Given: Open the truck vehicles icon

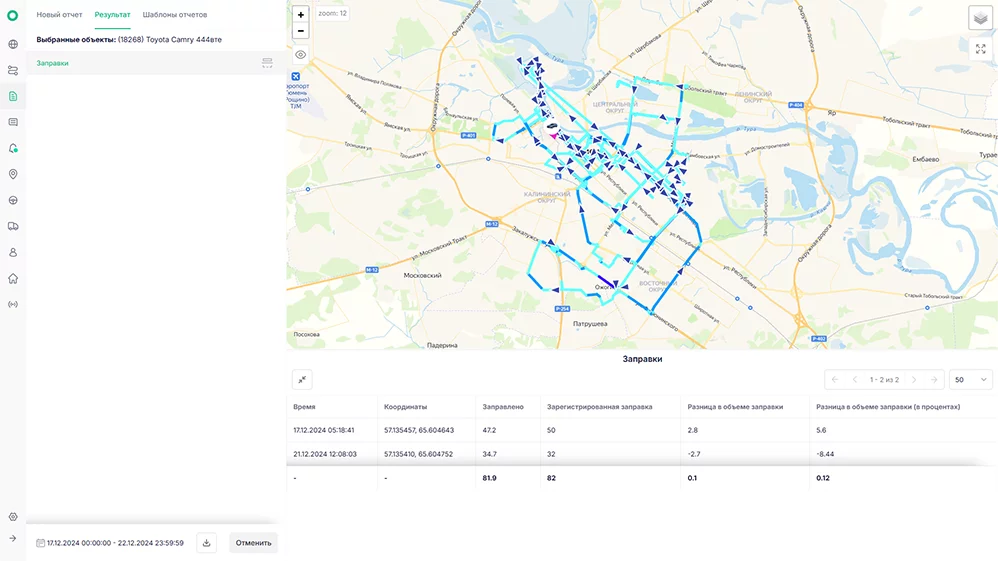Looking at the screenshot, I should (13, 226).
